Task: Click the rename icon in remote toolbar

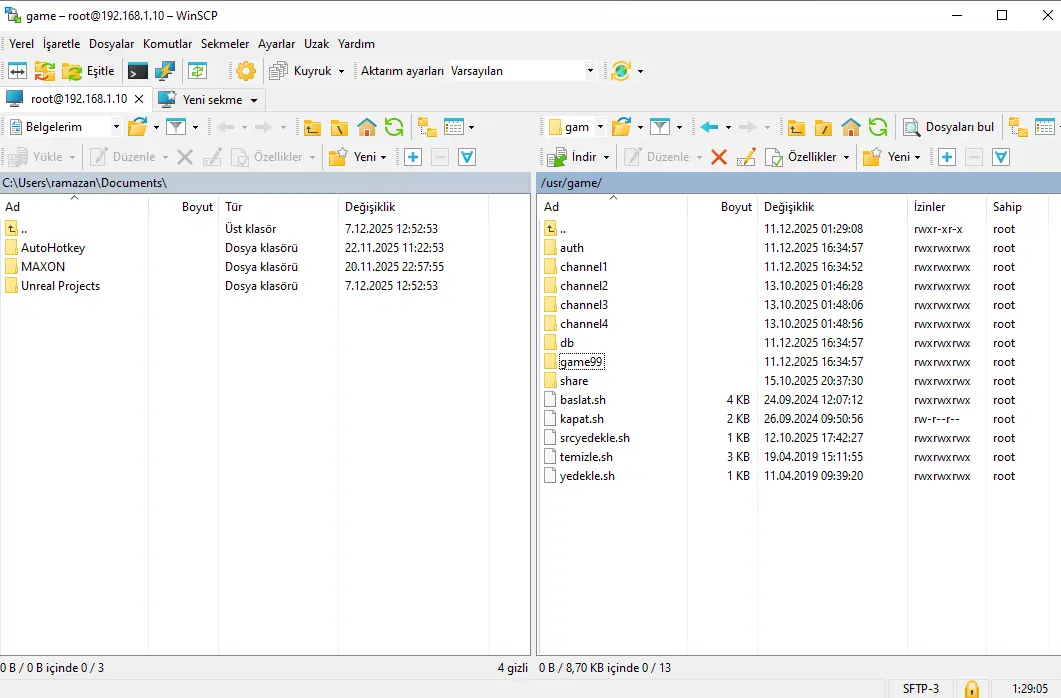Action: (746, 157)
